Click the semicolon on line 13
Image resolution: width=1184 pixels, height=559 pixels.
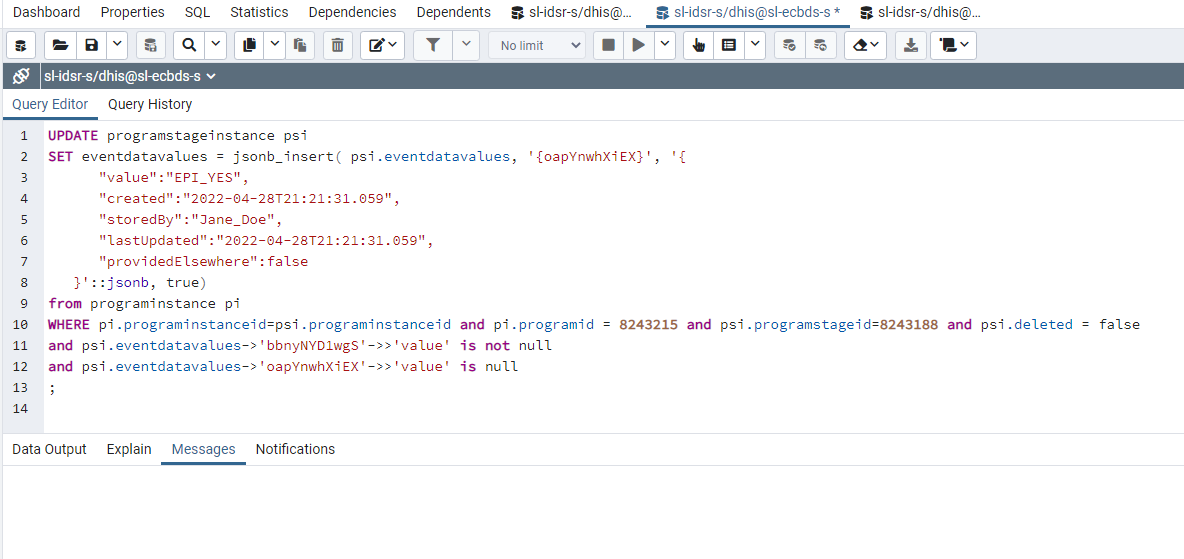pos(52,388)
